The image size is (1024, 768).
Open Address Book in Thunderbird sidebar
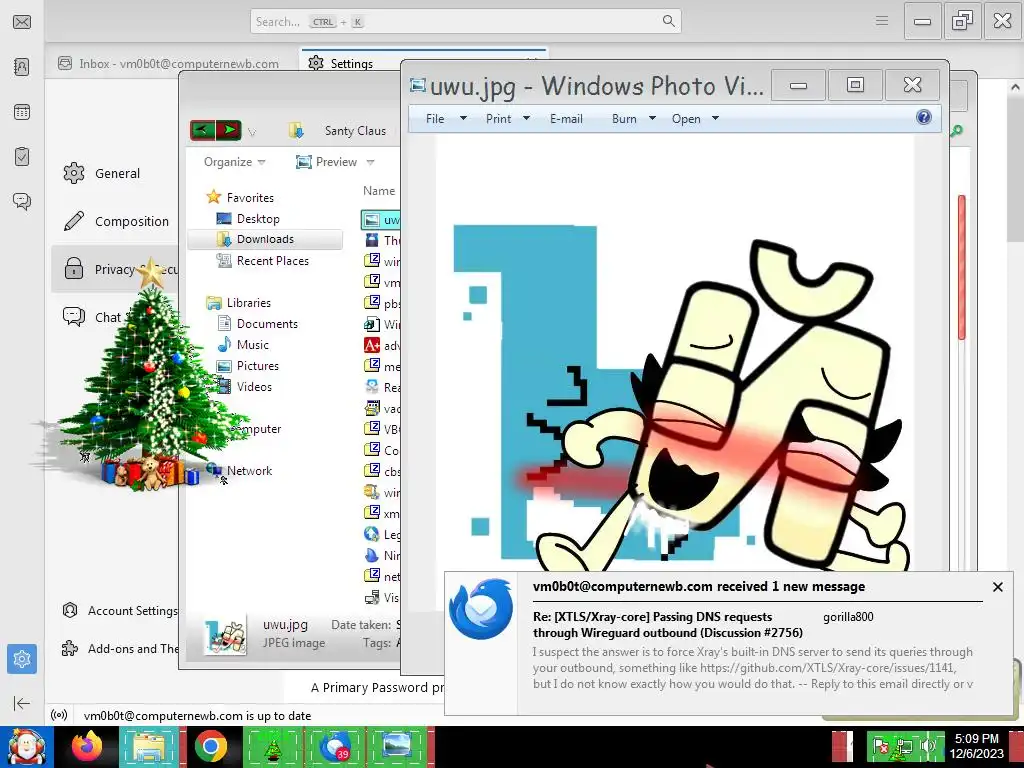click(x=22, y=67)
